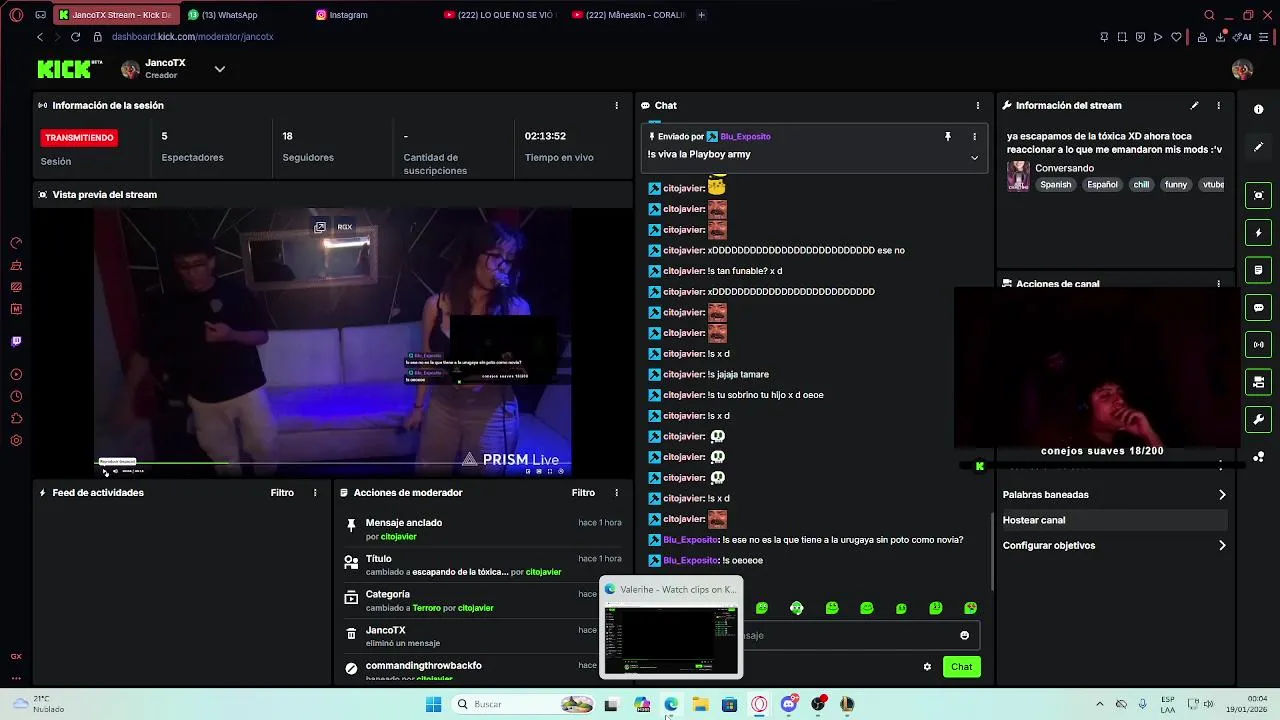Select the Spanish stream tag
1280x720 pixels.
1055,185
